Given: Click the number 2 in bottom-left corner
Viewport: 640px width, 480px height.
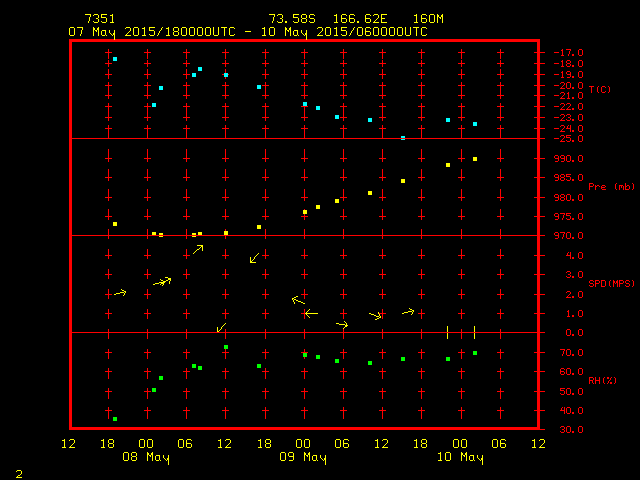Looking at the screenshot, I should coord(18,472).
